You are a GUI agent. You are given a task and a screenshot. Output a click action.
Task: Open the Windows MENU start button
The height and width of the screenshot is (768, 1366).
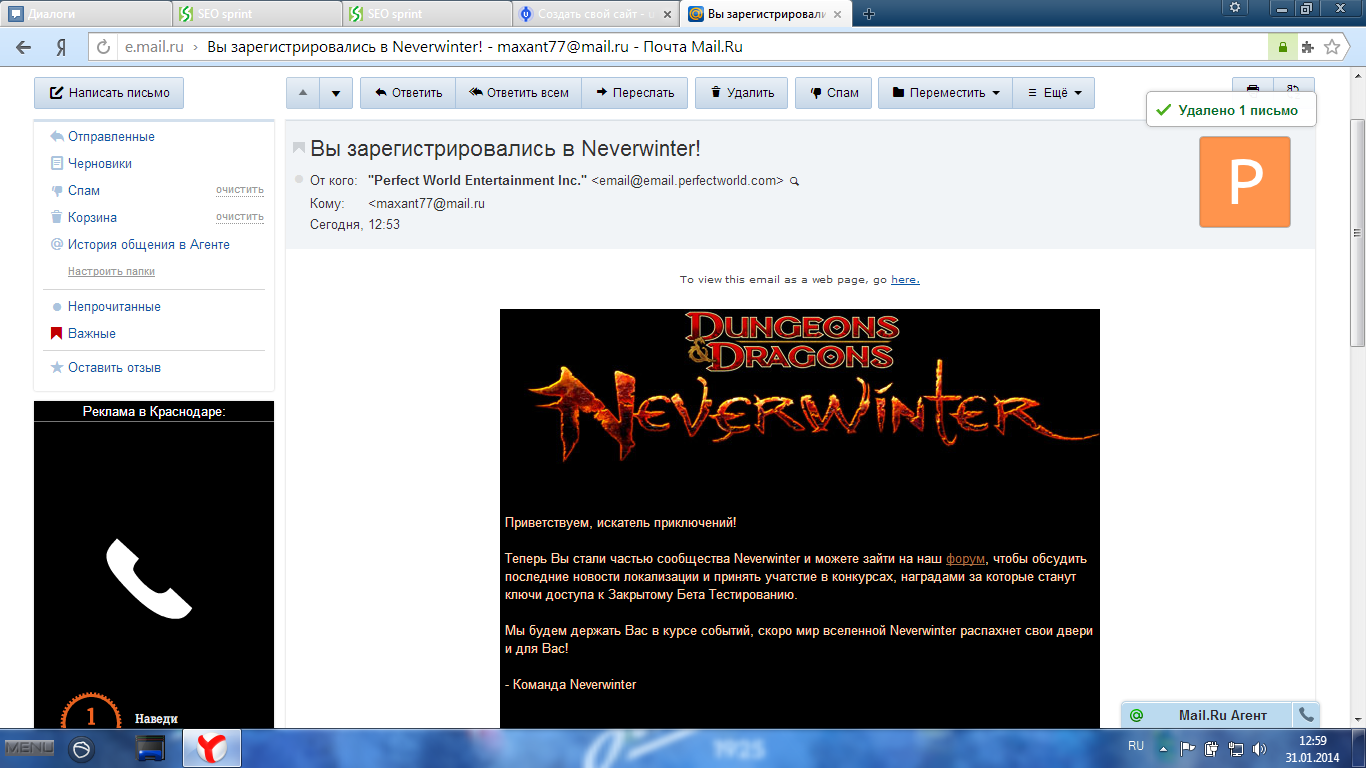click(x=30, y=747)
